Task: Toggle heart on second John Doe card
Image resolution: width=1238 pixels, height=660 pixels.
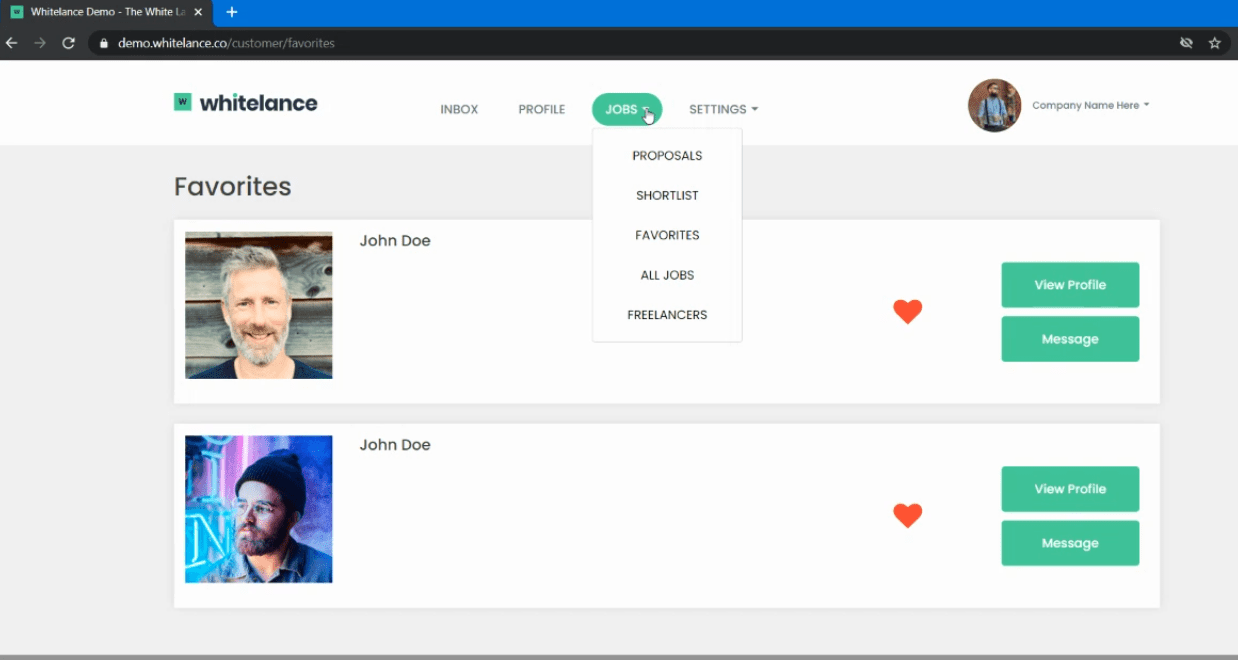Action: [x=907, y=516]
